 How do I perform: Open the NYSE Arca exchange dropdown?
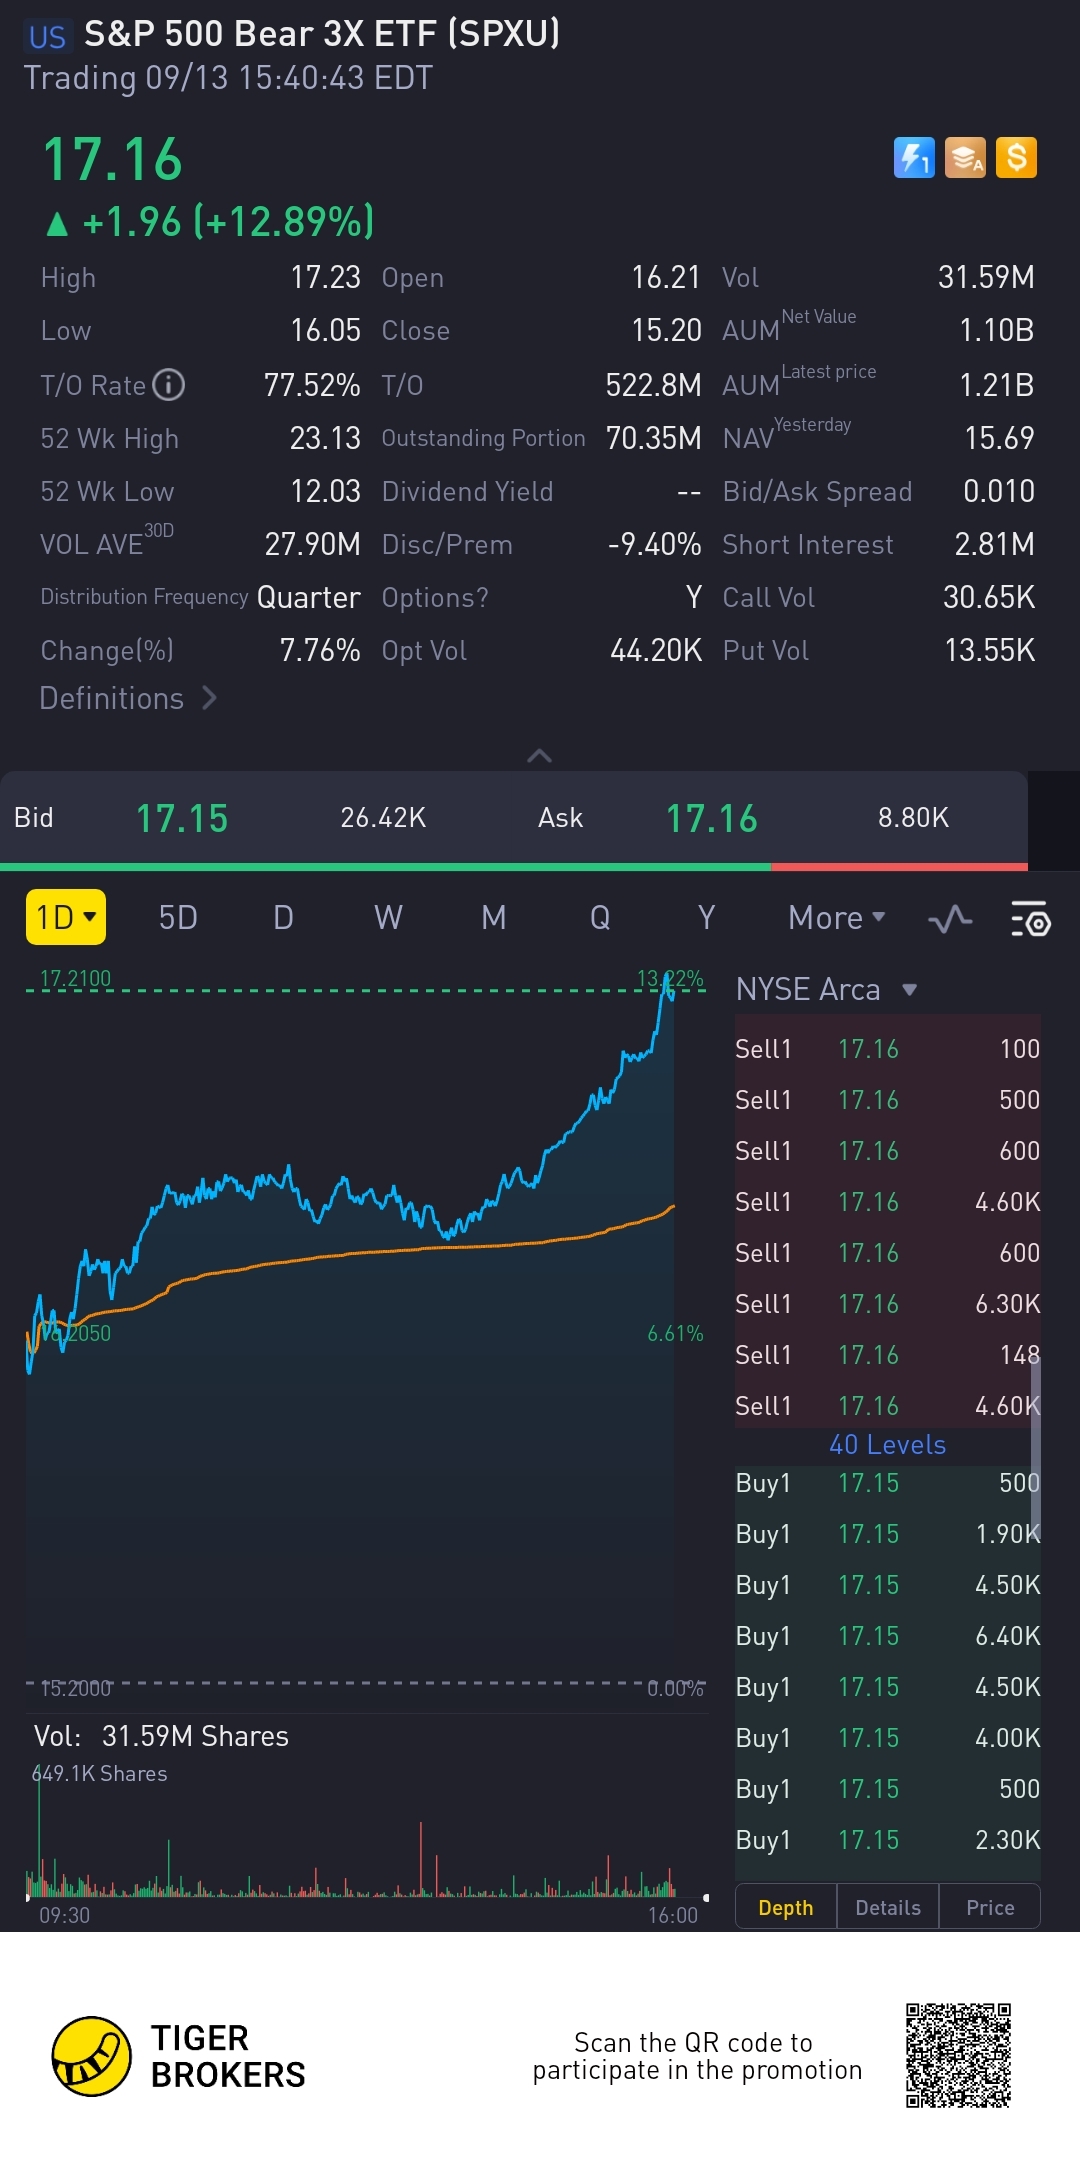[x=826, y=990]
